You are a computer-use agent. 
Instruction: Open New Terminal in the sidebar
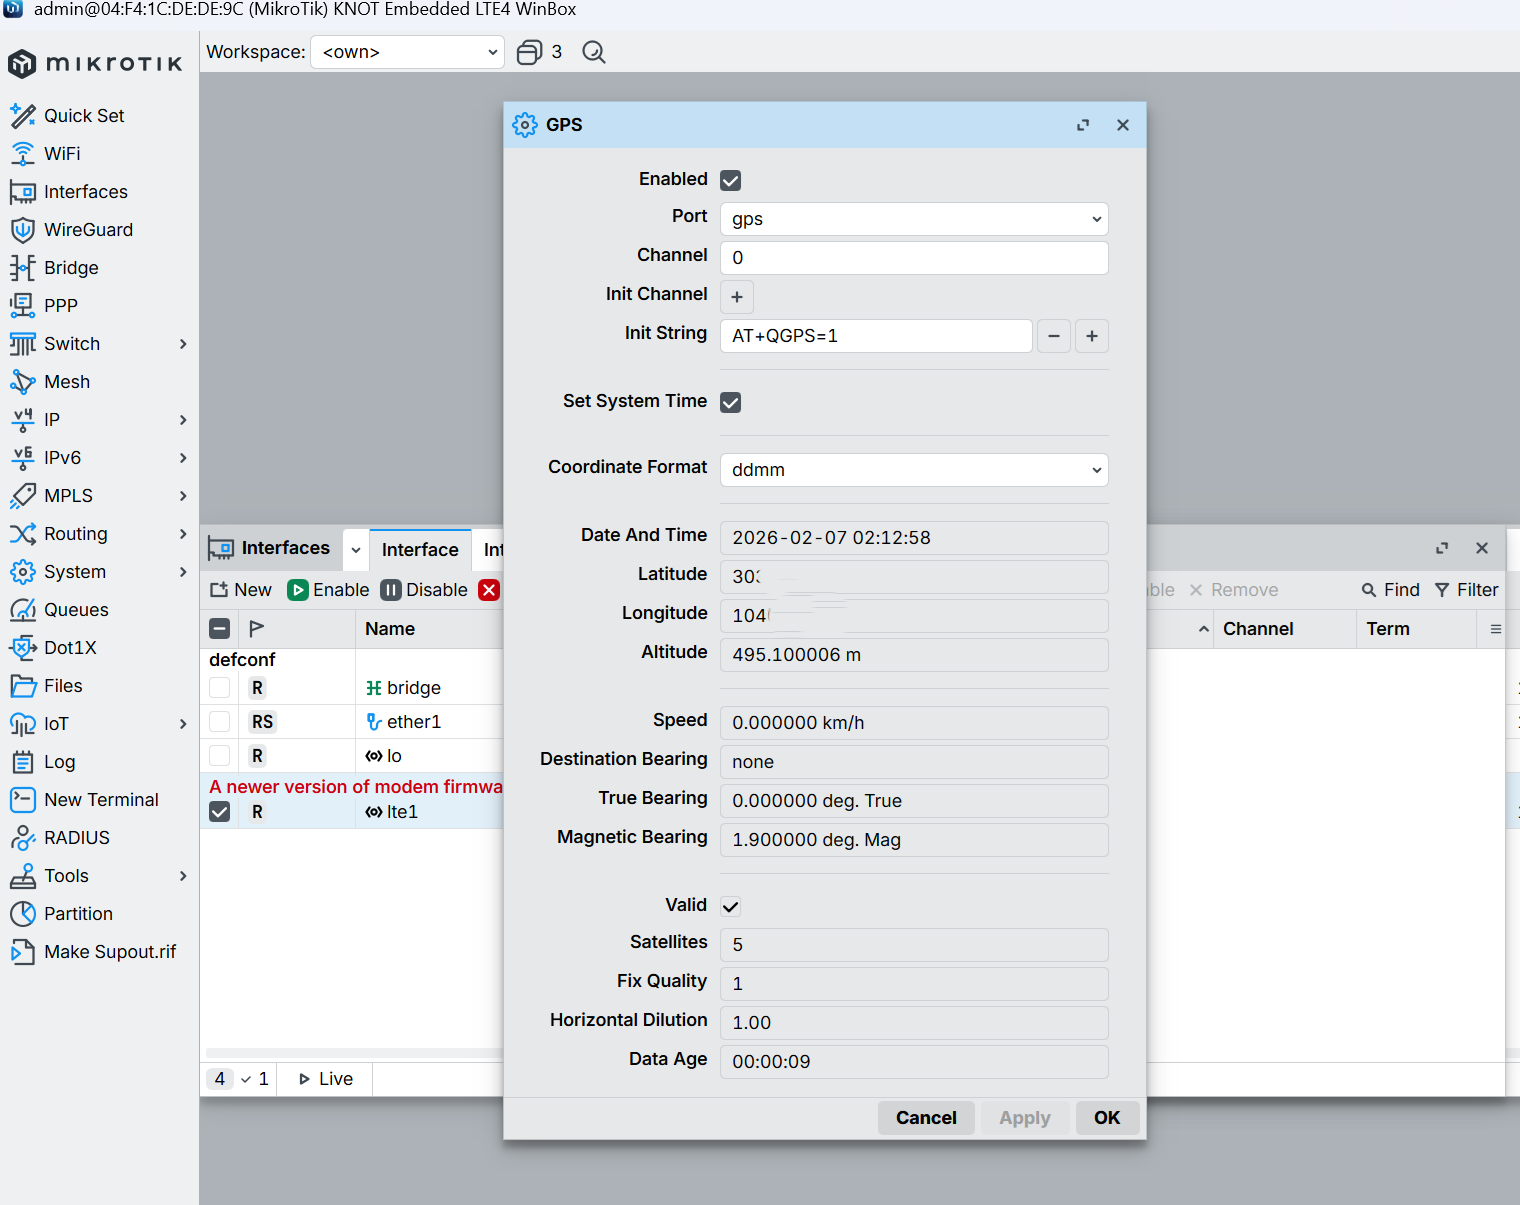click(101, 800)
